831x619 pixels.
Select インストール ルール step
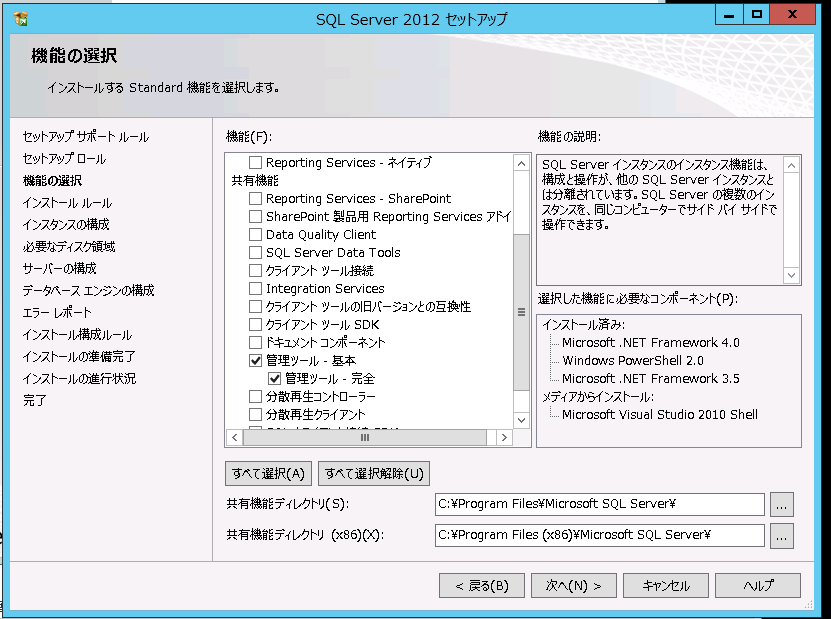pyautogui.click(x=67, y=203)
